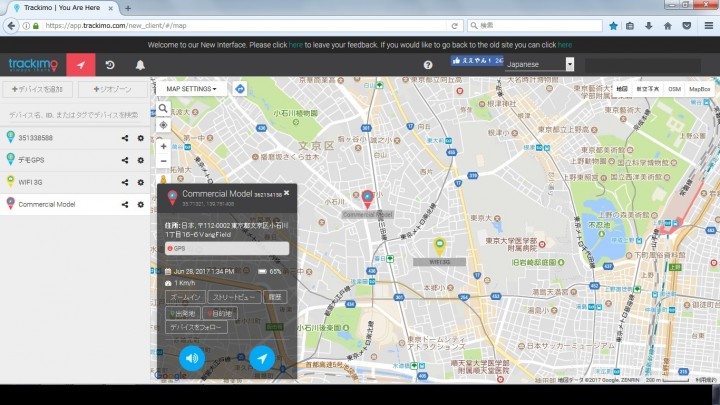Click the share icon for WIFI 3G
Image resolution: width=720 pixels, height=405 pixels.
(x=125, y=182)
